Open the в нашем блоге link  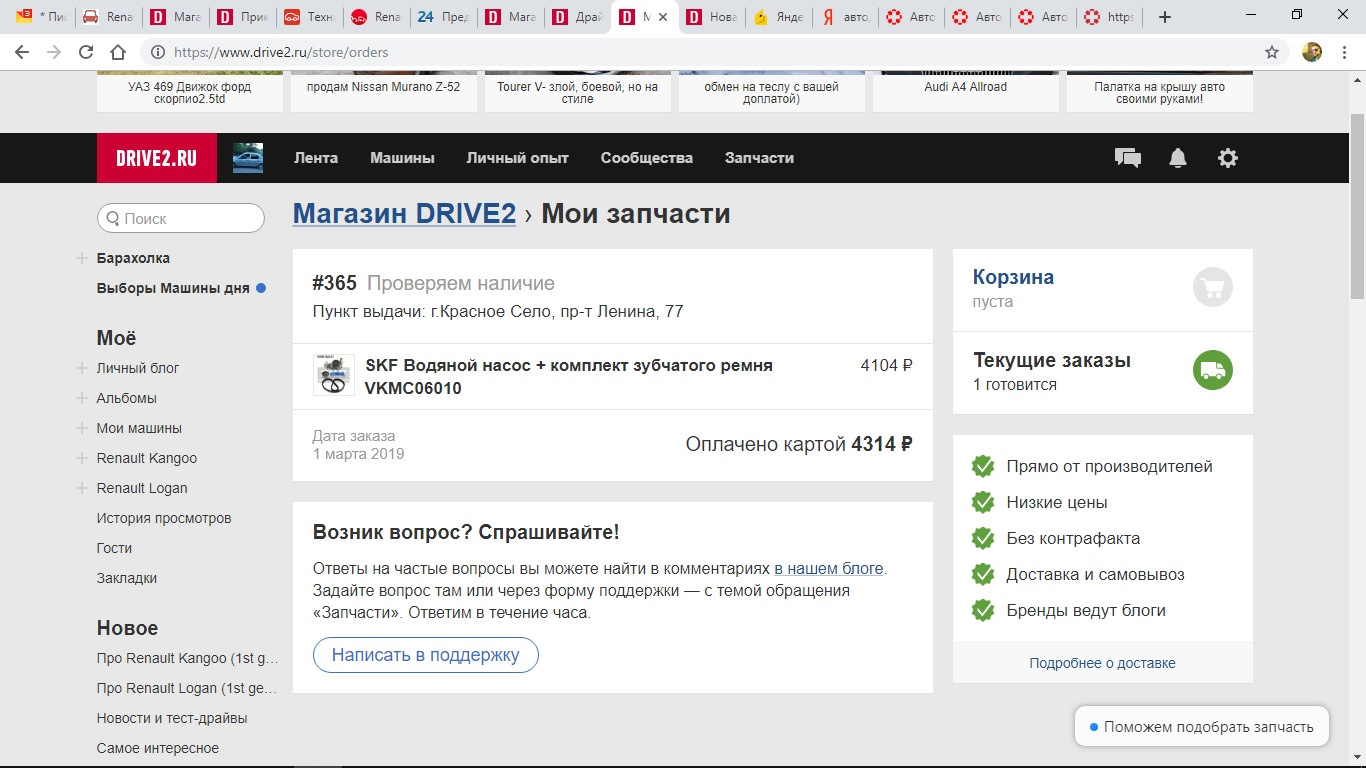coord(829,568)
